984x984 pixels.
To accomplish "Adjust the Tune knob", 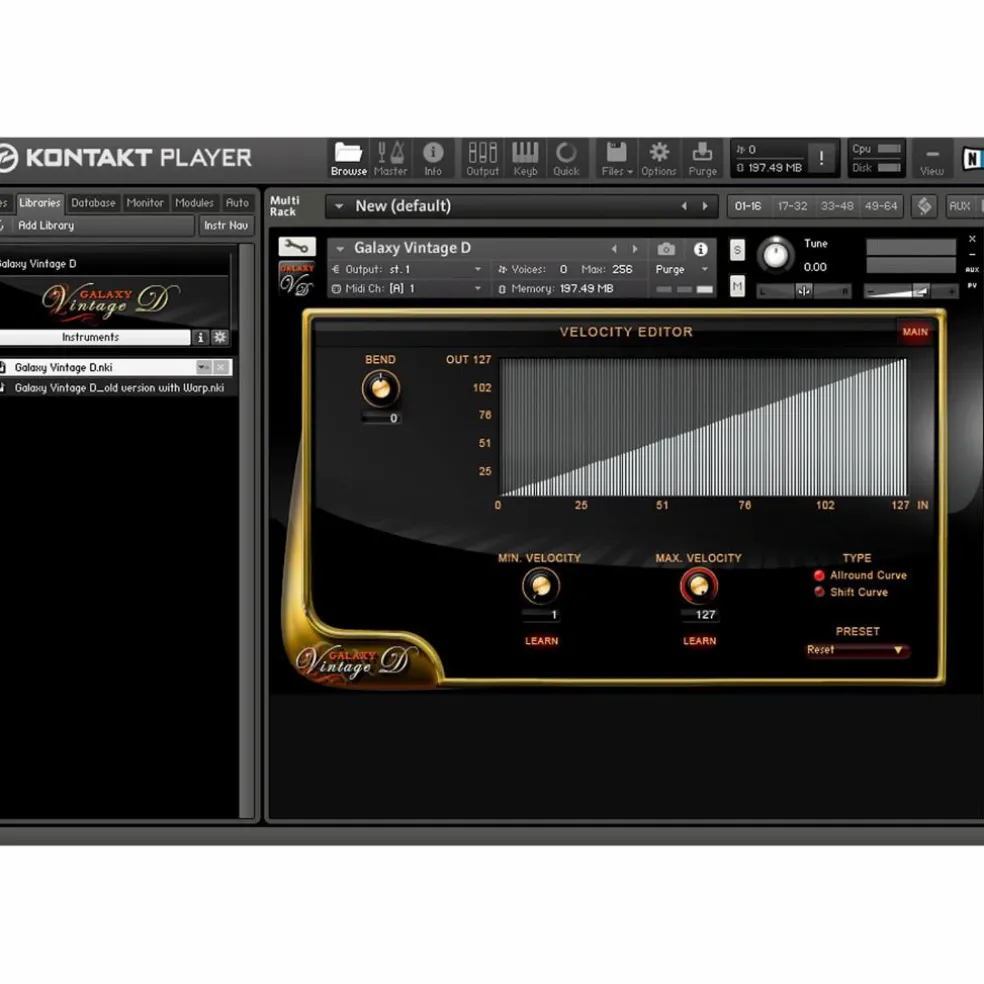I will (776, 255).
